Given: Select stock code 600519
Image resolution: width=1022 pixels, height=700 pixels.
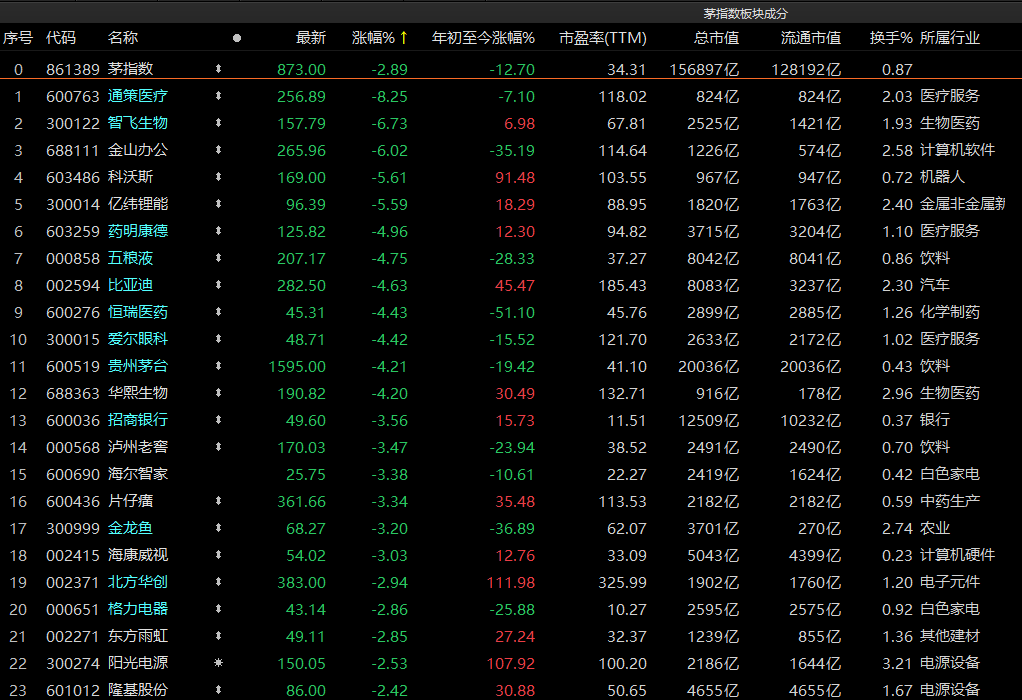Looking at the screenshot, I should (x=73, y=367).
